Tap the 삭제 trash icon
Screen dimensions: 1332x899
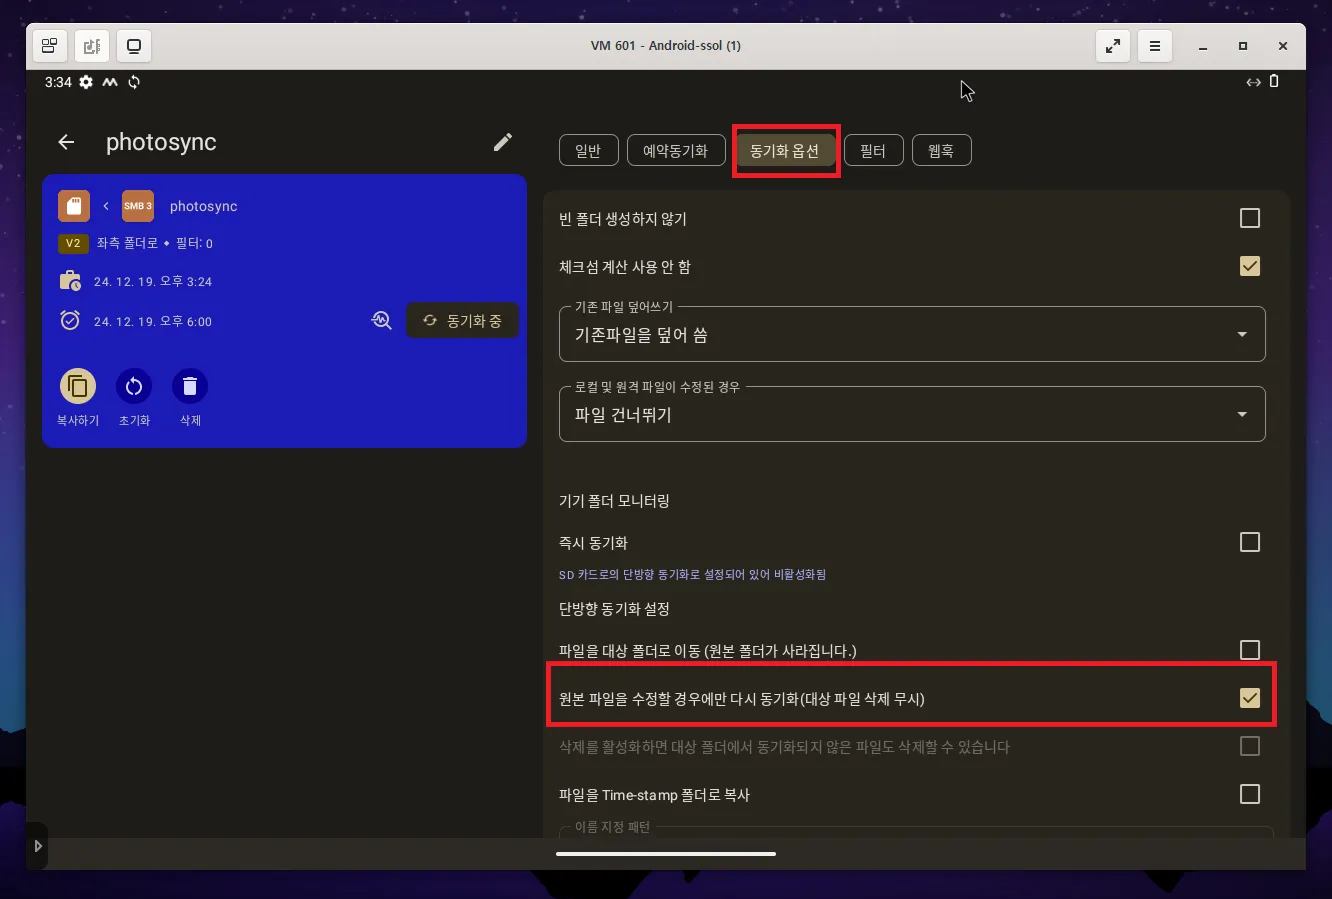(x=189, y=384)
